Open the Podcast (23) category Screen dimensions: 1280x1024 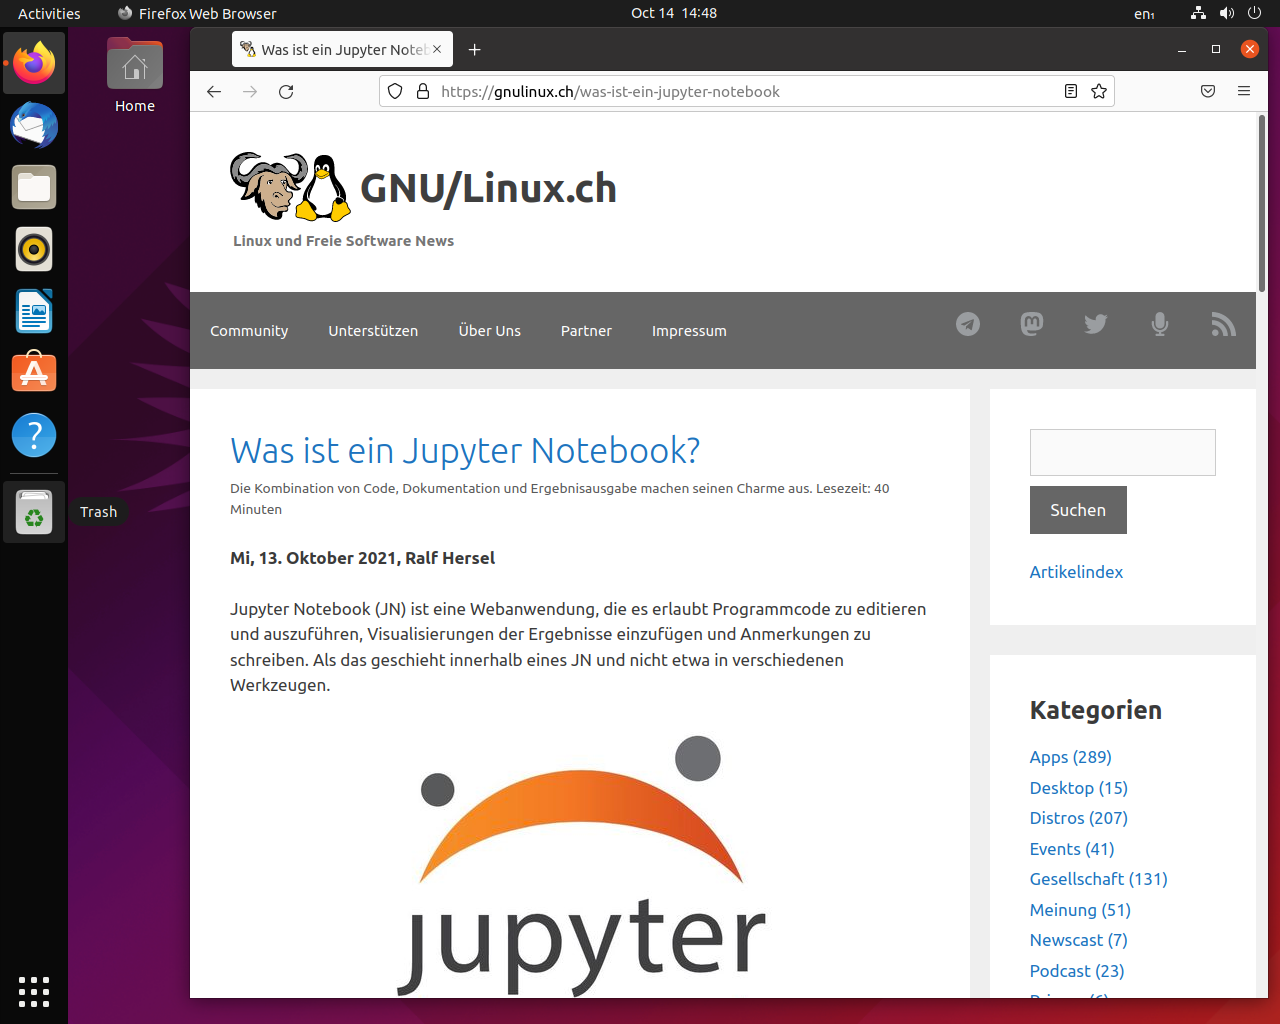pos(1077,971)
